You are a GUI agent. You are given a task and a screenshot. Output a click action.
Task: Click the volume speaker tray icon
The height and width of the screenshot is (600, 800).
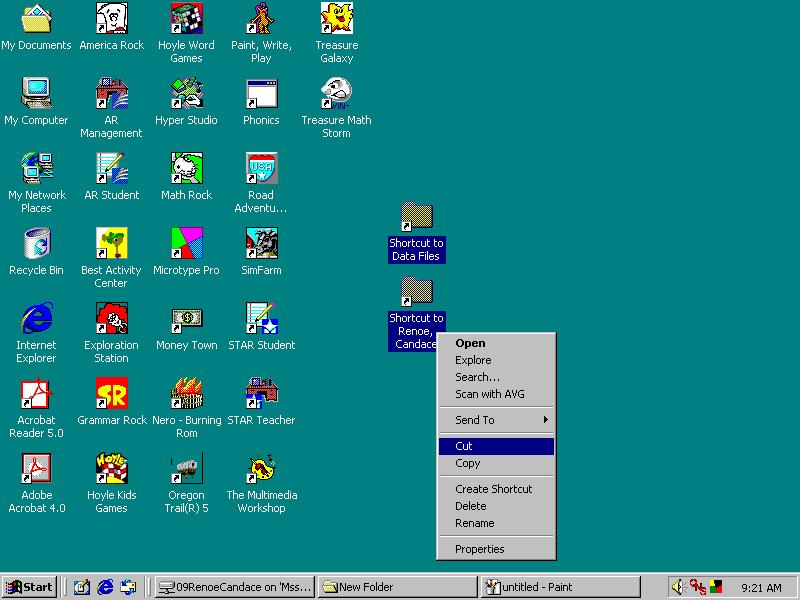(x=678, y=587)
